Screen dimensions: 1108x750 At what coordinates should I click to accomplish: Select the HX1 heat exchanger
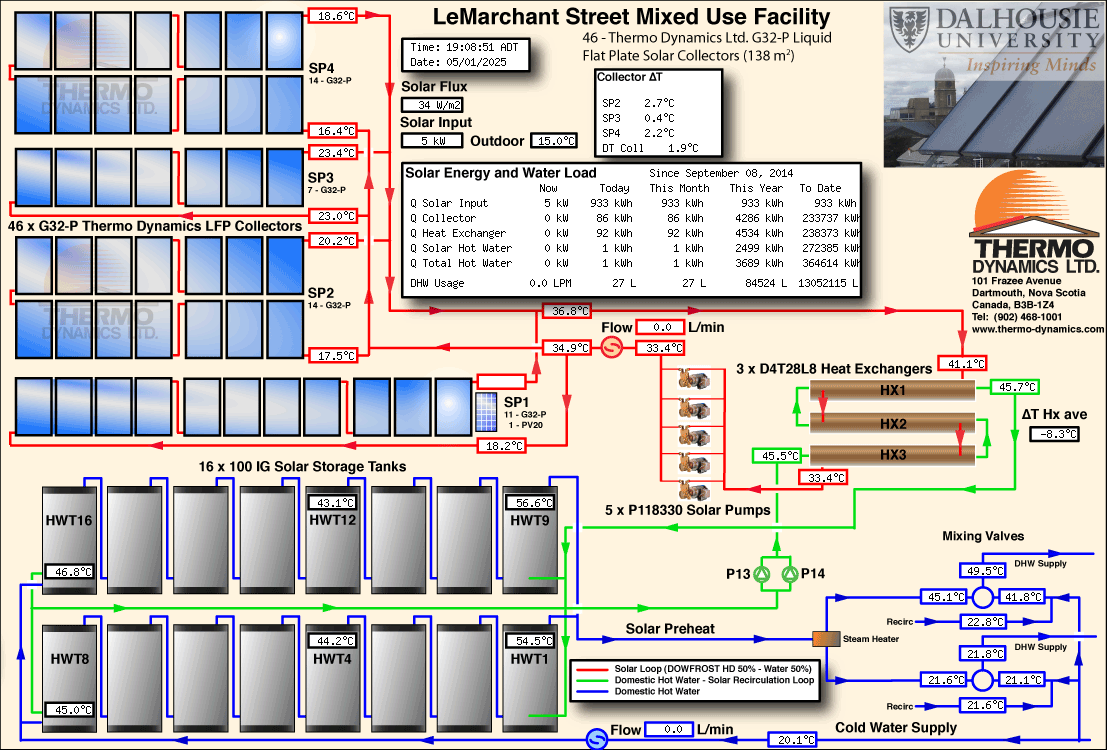892,390
